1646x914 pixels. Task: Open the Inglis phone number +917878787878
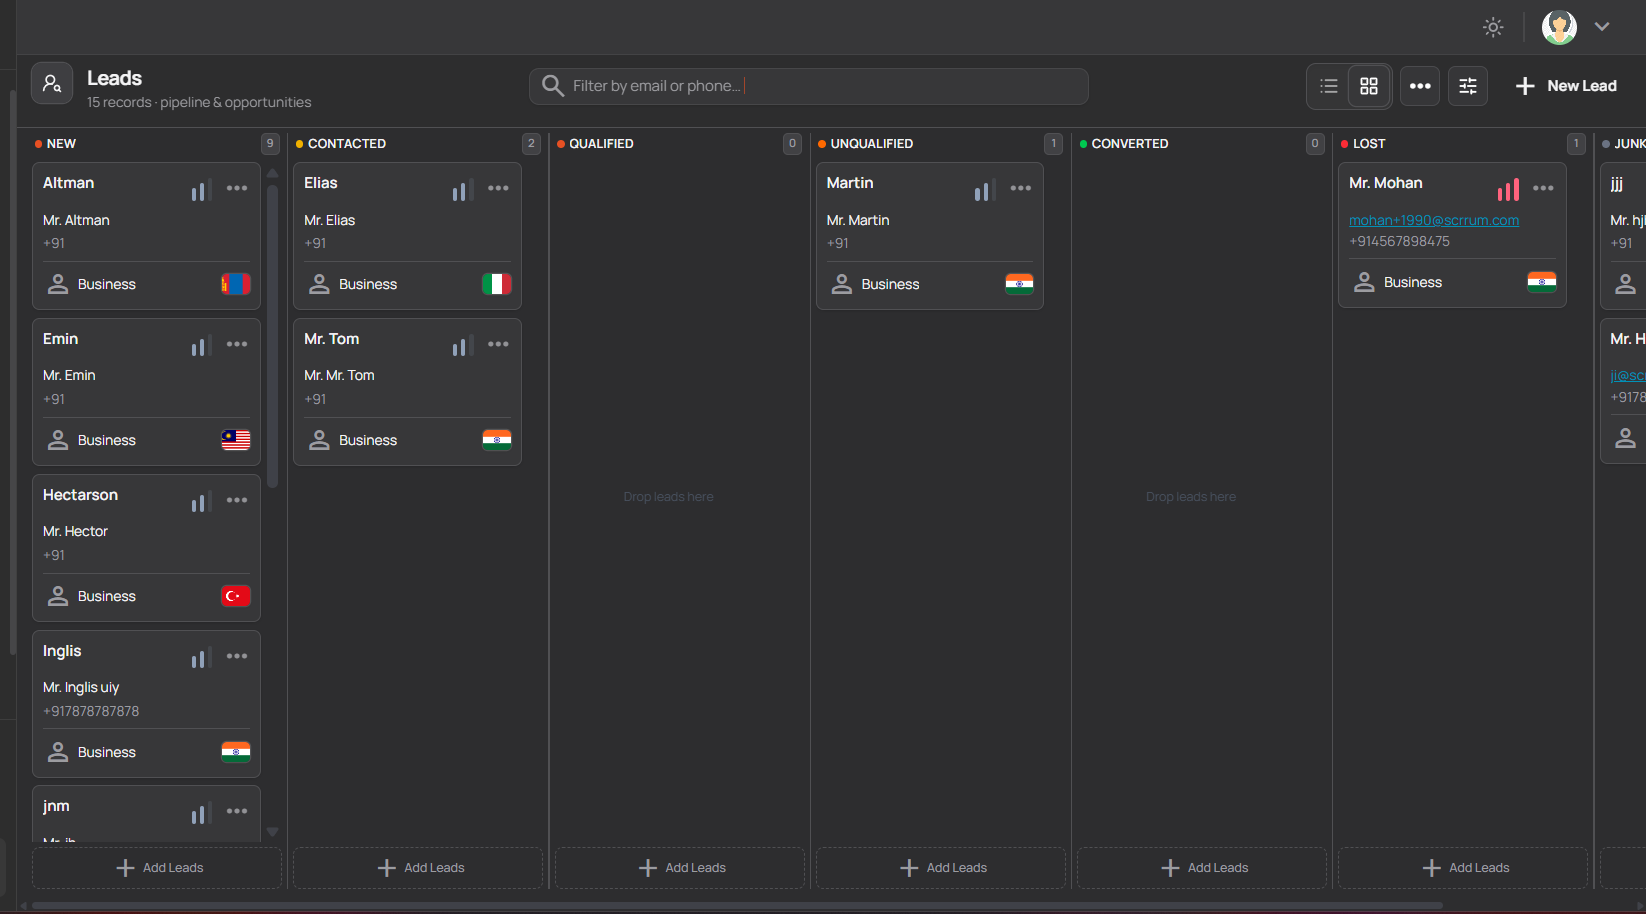pos(91,711)
